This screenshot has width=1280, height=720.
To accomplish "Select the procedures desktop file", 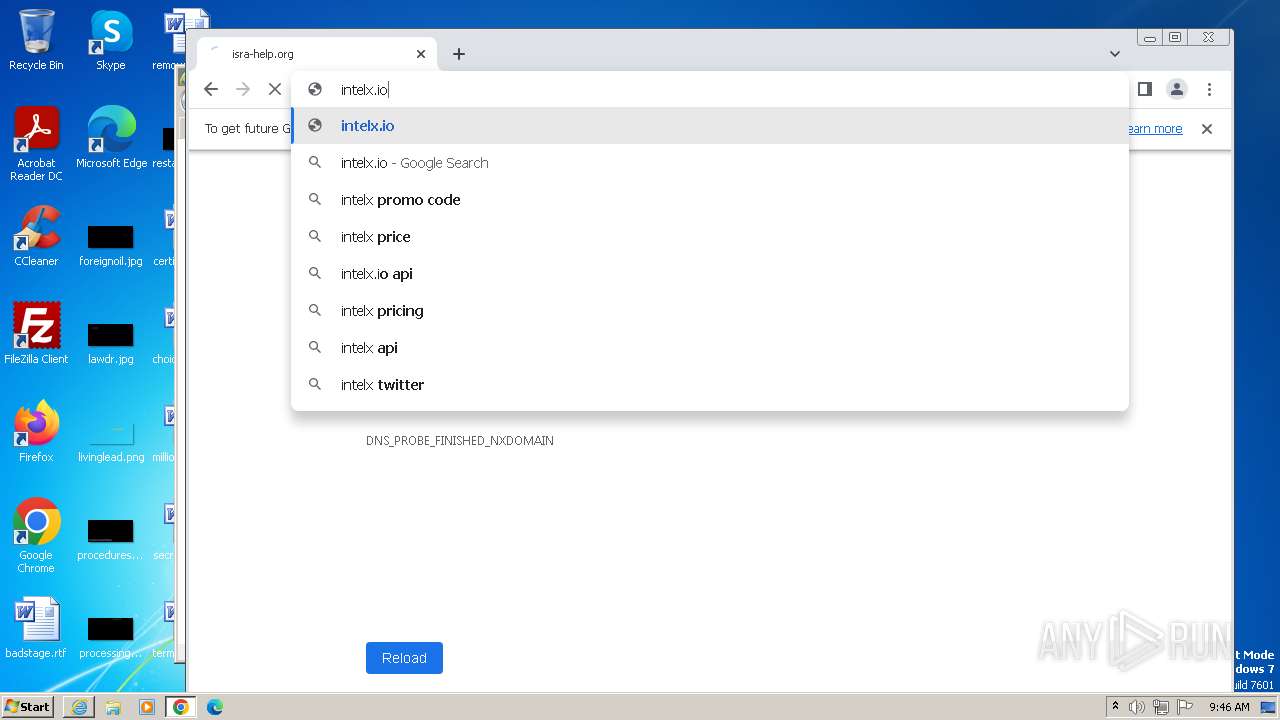I will coord(111,540).
